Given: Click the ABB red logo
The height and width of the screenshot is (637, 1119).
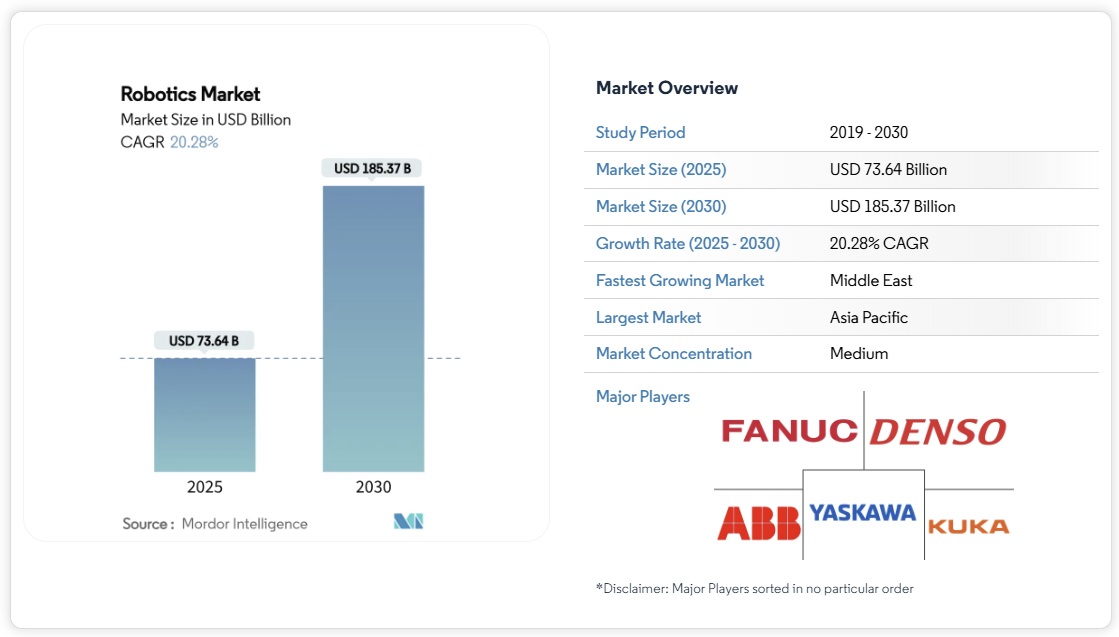Looking at the screenshot, I should [x=759, y=523].
